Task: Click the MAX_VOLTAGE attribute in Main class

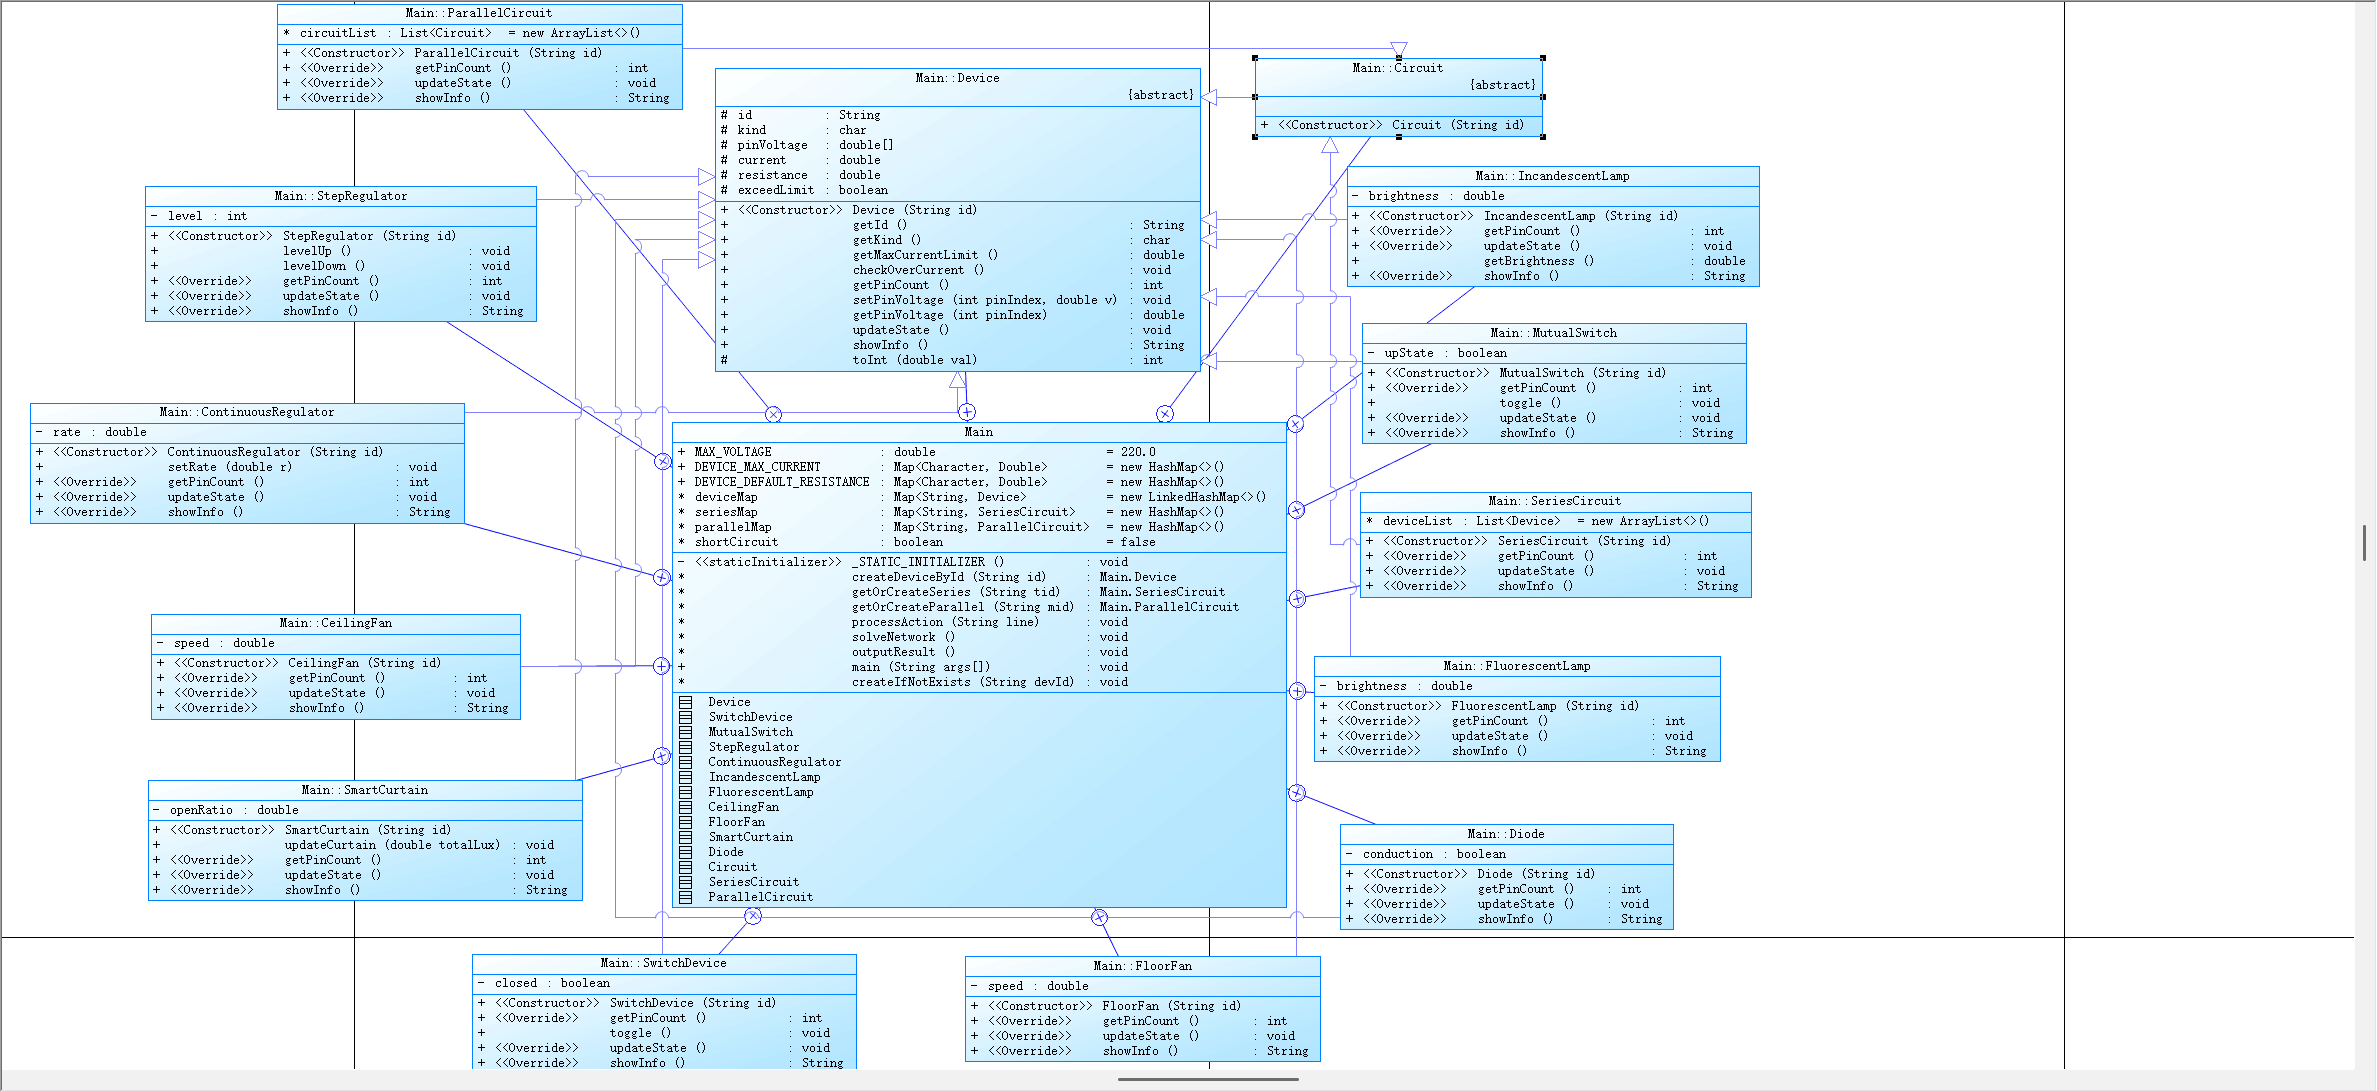Action: point(733,452)
